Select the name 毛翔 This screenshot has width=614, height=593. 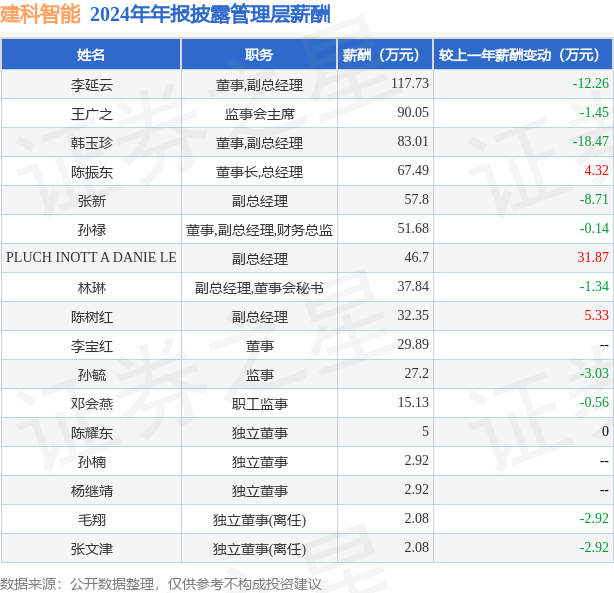(92, 520)
